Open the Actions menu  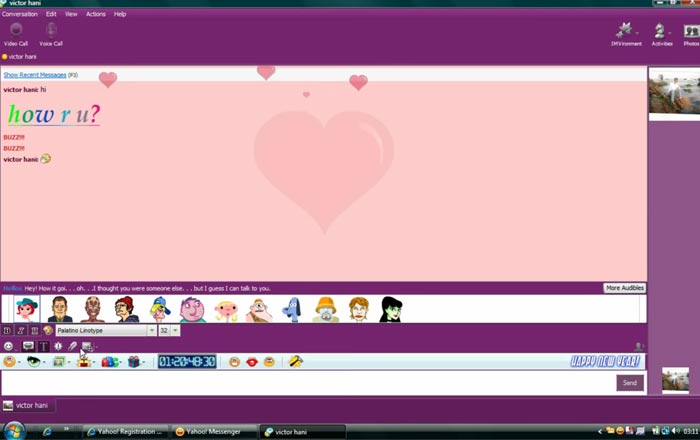96,14
